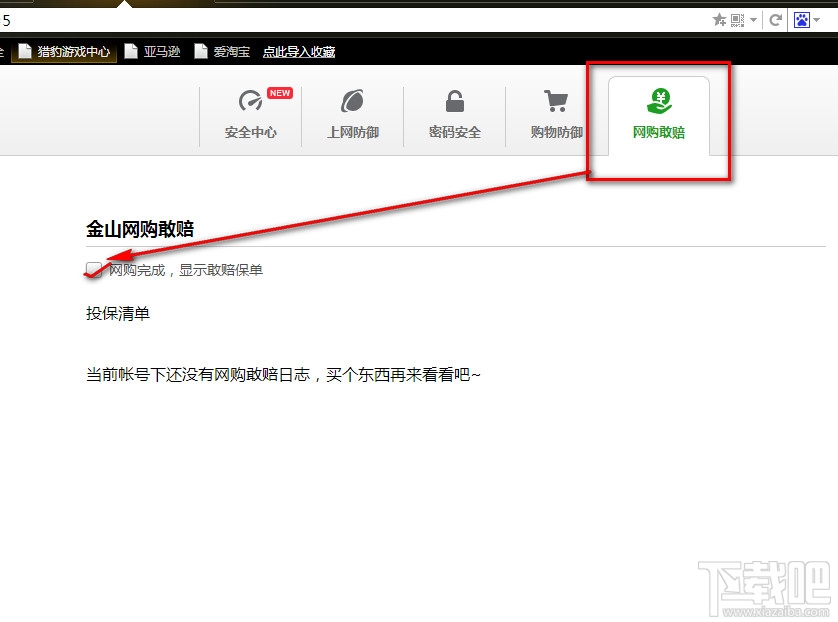Viewport: 838px width, 622px height.
Task: Expand the toolbar arrow left of refresh
Action: tap(753, 20)
